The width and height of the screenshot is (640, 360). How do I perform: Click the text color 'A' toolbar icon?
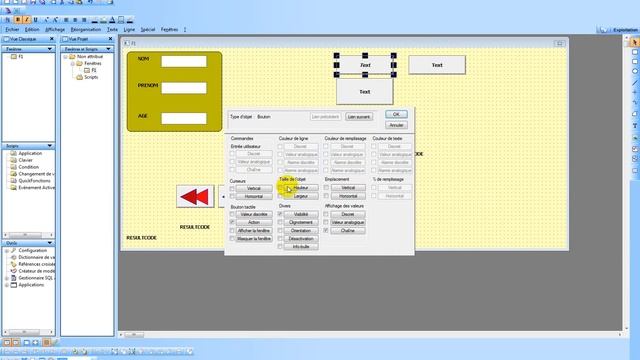click(x=112, y=20)
